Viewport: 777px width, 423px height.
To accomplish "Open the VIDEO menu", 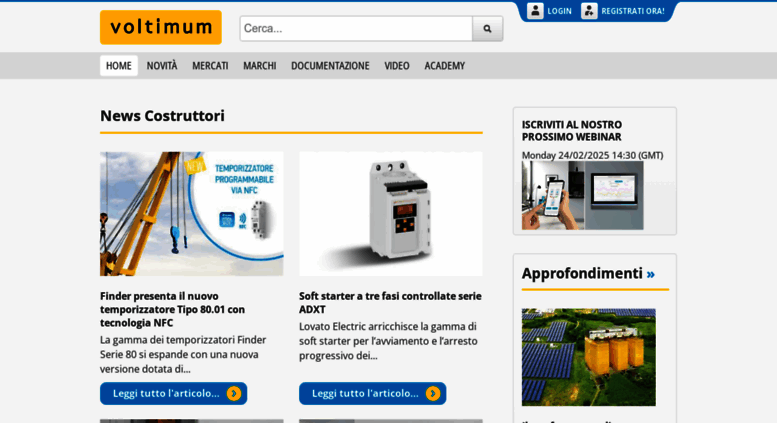I will point(397,66).
